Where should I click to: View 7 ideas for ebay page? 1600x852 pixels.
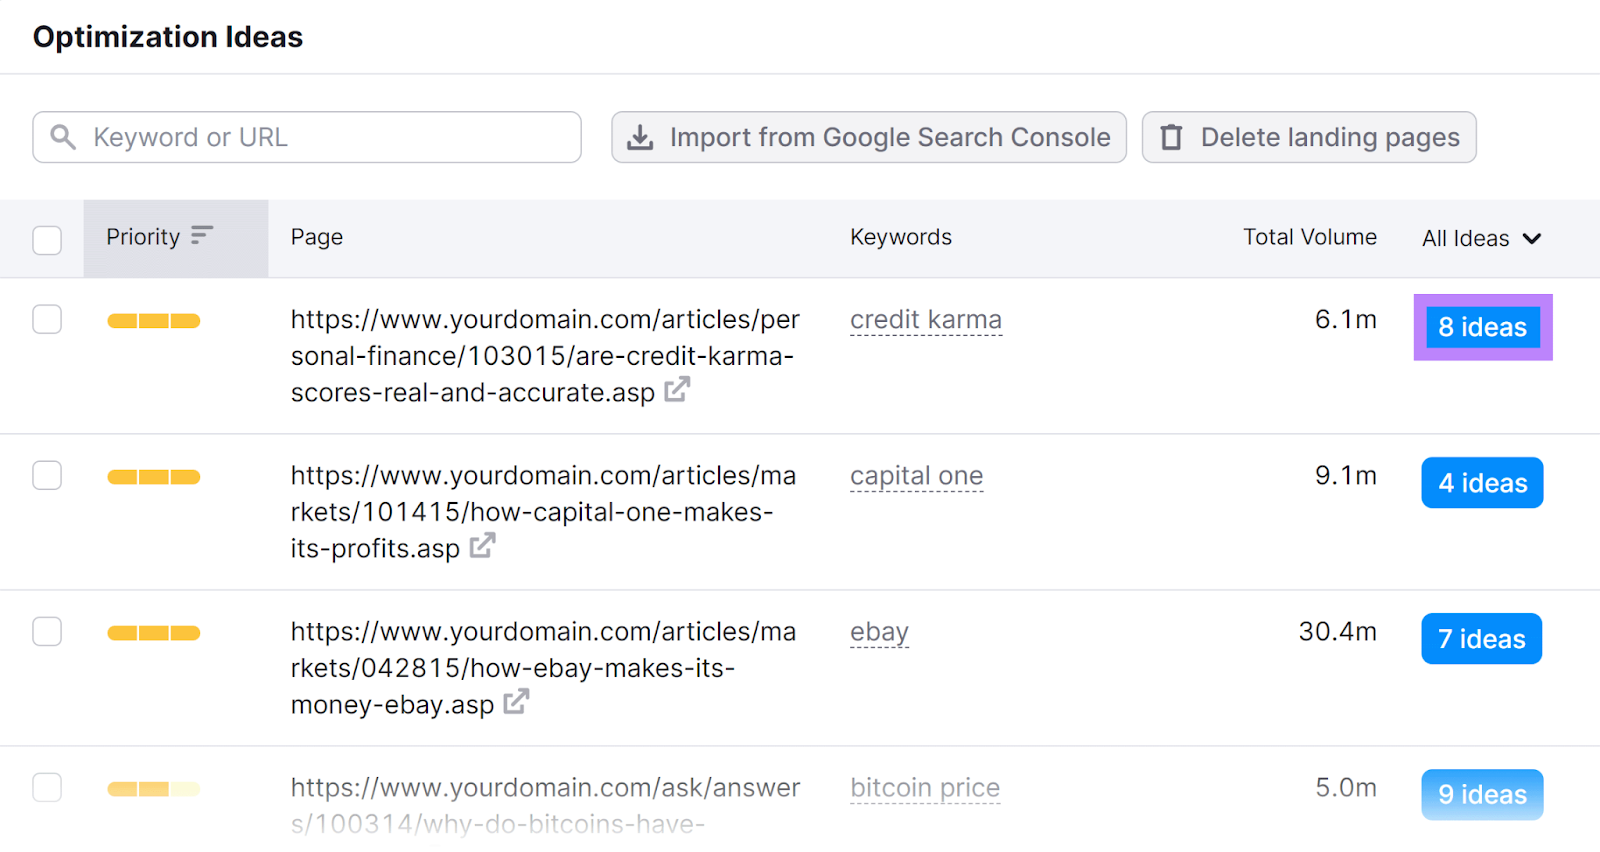pos(1481,639)
